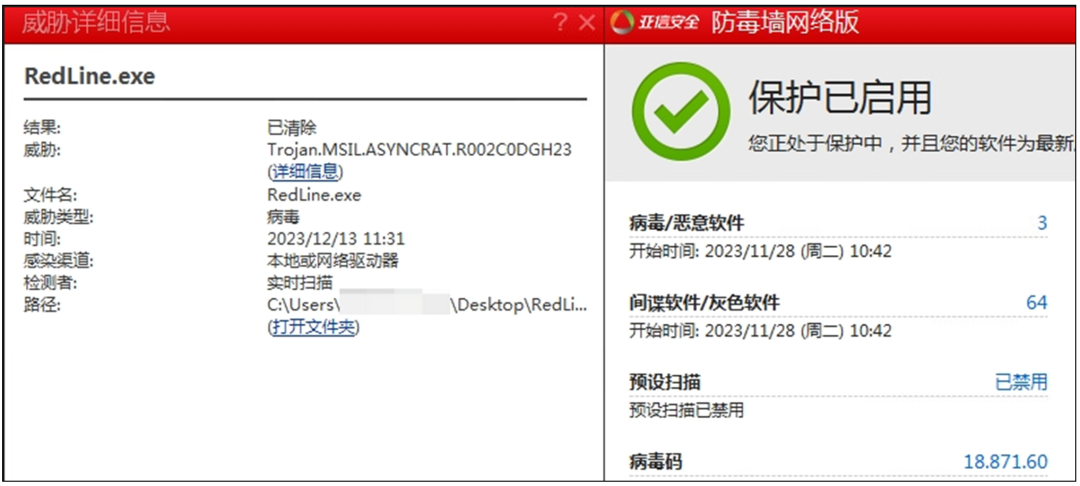The height and width of the screenshot is (486, 1080).
Task: Click the 结果: field label
Action: [42, 127]
